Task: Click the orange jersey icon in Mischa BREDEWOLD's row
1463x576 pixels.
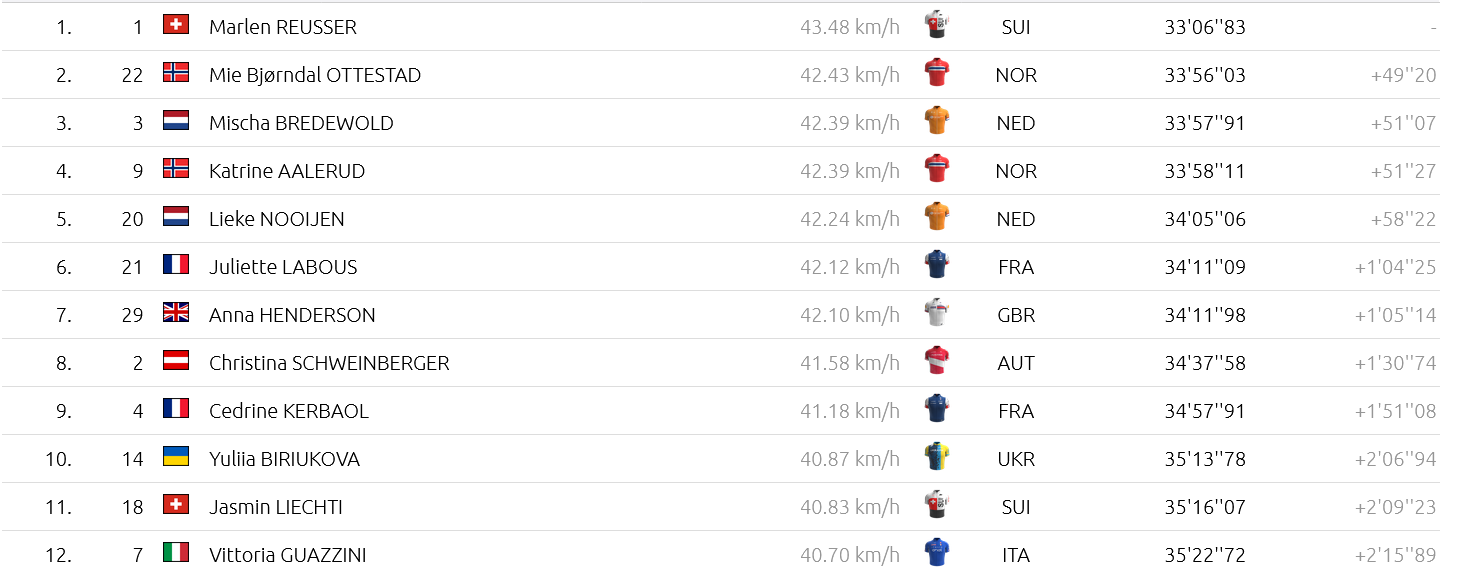Action: (937, 121)
